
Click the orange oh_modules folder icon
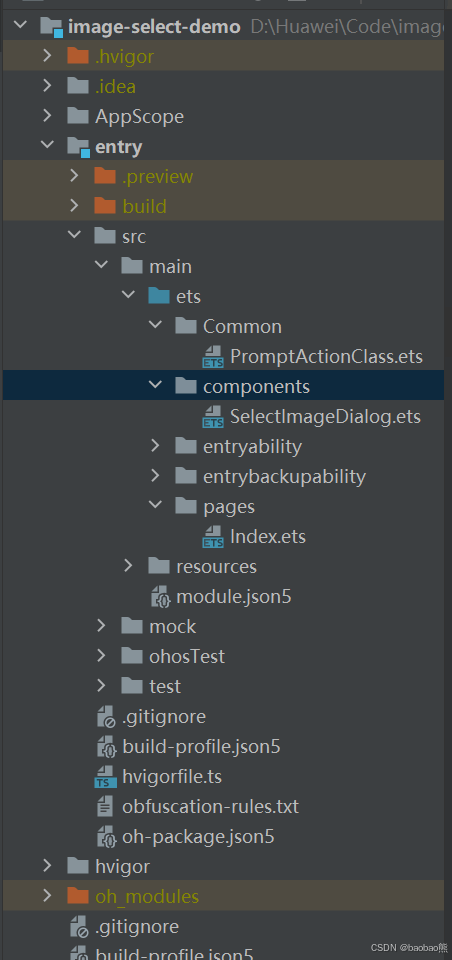click(x=78, y=896)
